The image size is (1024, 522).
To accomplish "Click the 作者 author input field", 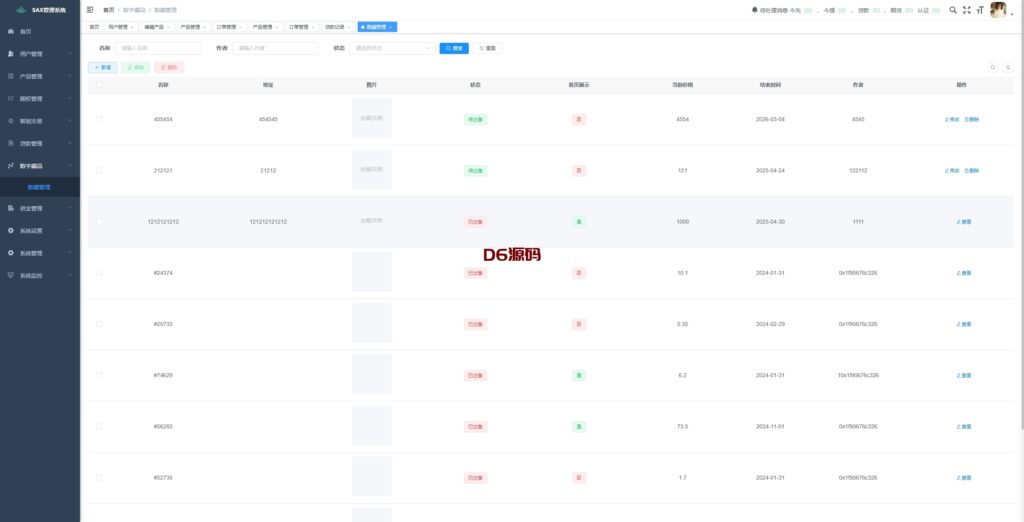I will click(276, 48).
